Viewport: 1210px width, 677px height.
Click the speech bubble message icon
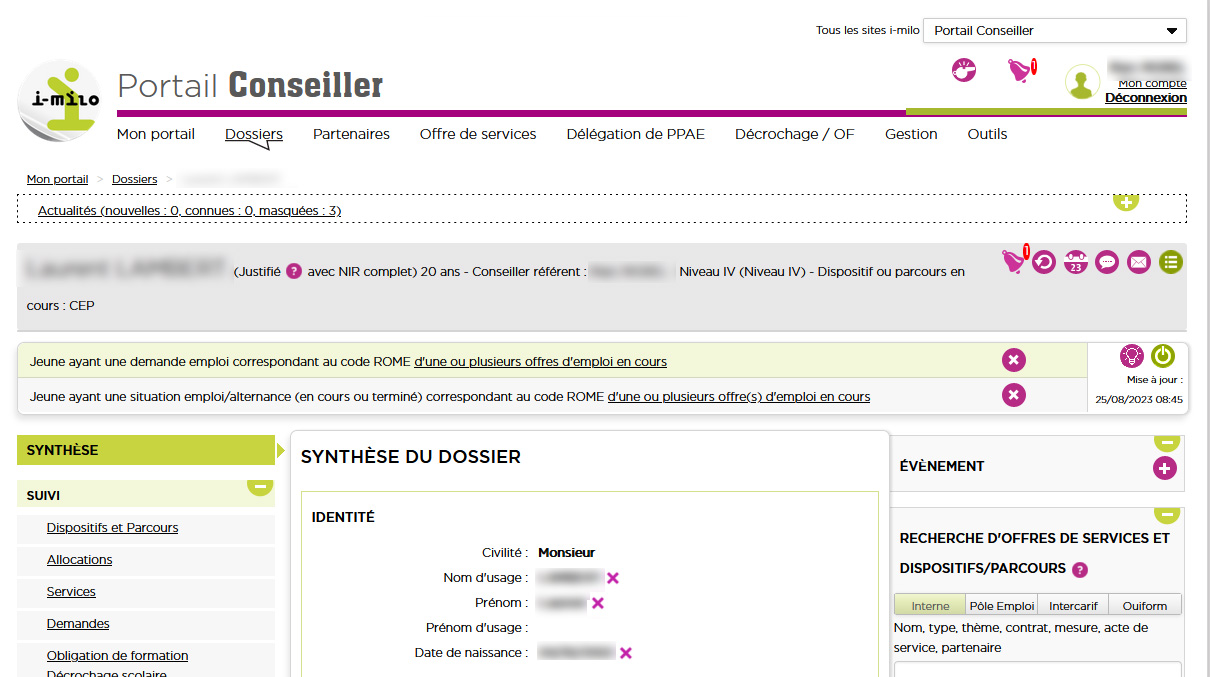click(1107, 262)
